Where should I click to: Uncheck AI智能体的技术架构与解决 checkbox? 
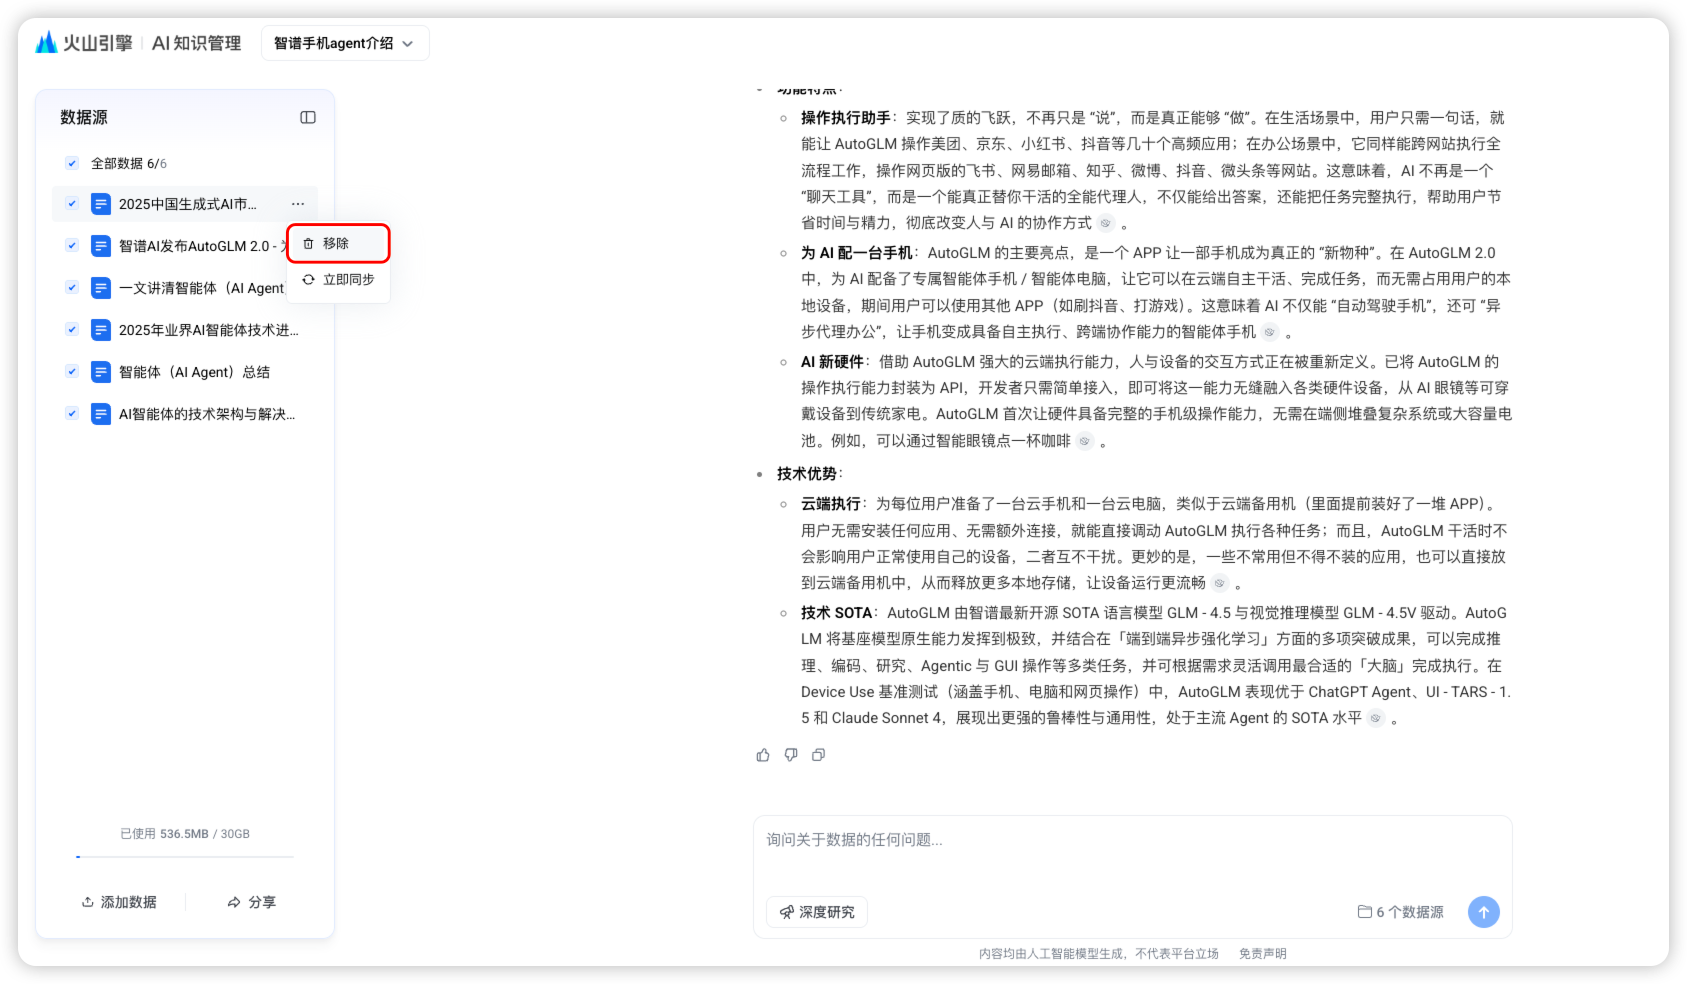[72, 414]
